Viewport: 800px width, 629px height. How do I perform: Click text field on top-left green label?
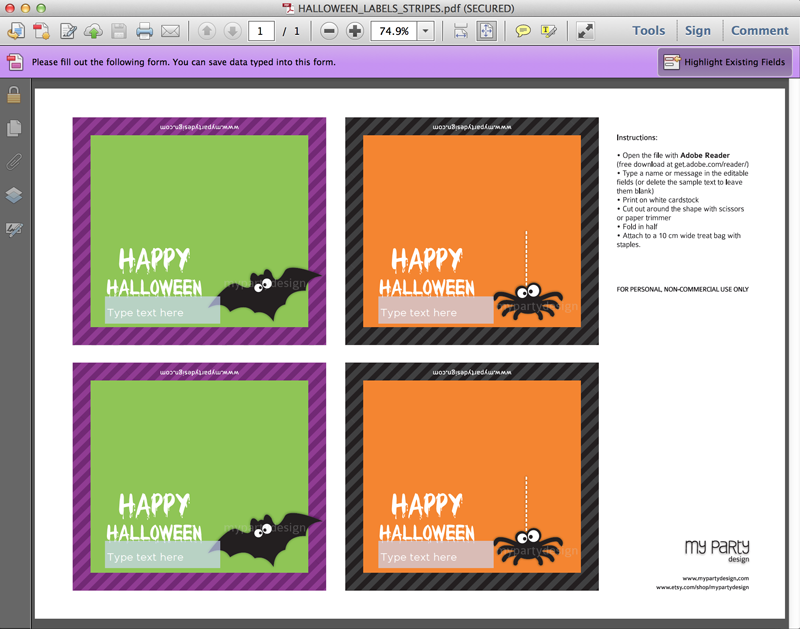pos(162,312)
